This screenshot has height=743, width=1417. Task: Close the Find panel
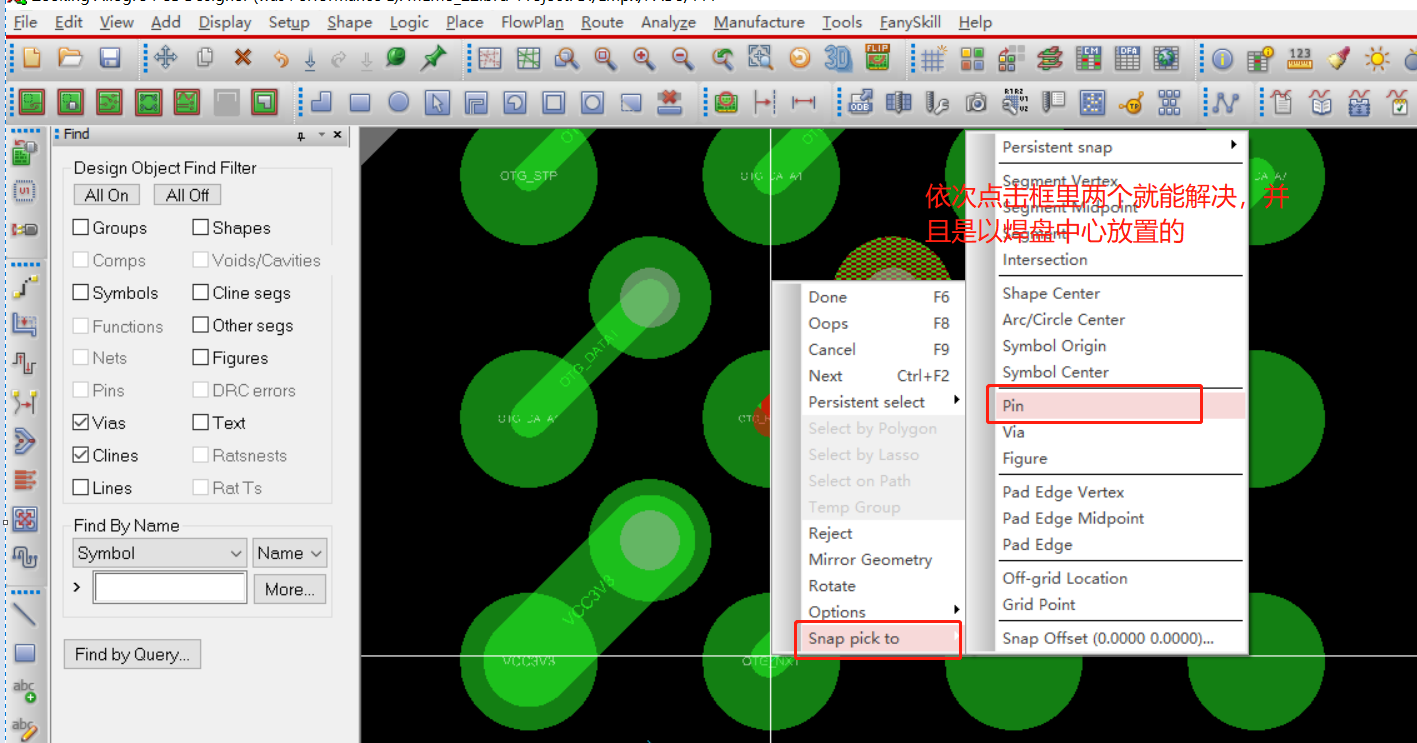tap(338, 134)
